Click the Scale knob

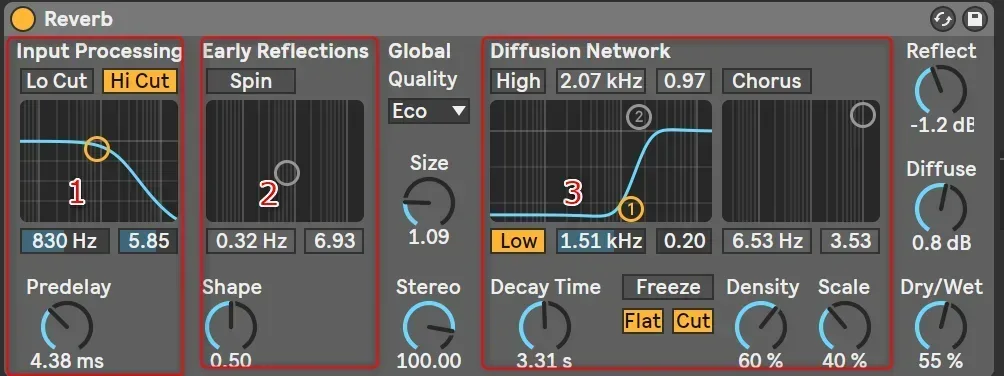[845, 327]
